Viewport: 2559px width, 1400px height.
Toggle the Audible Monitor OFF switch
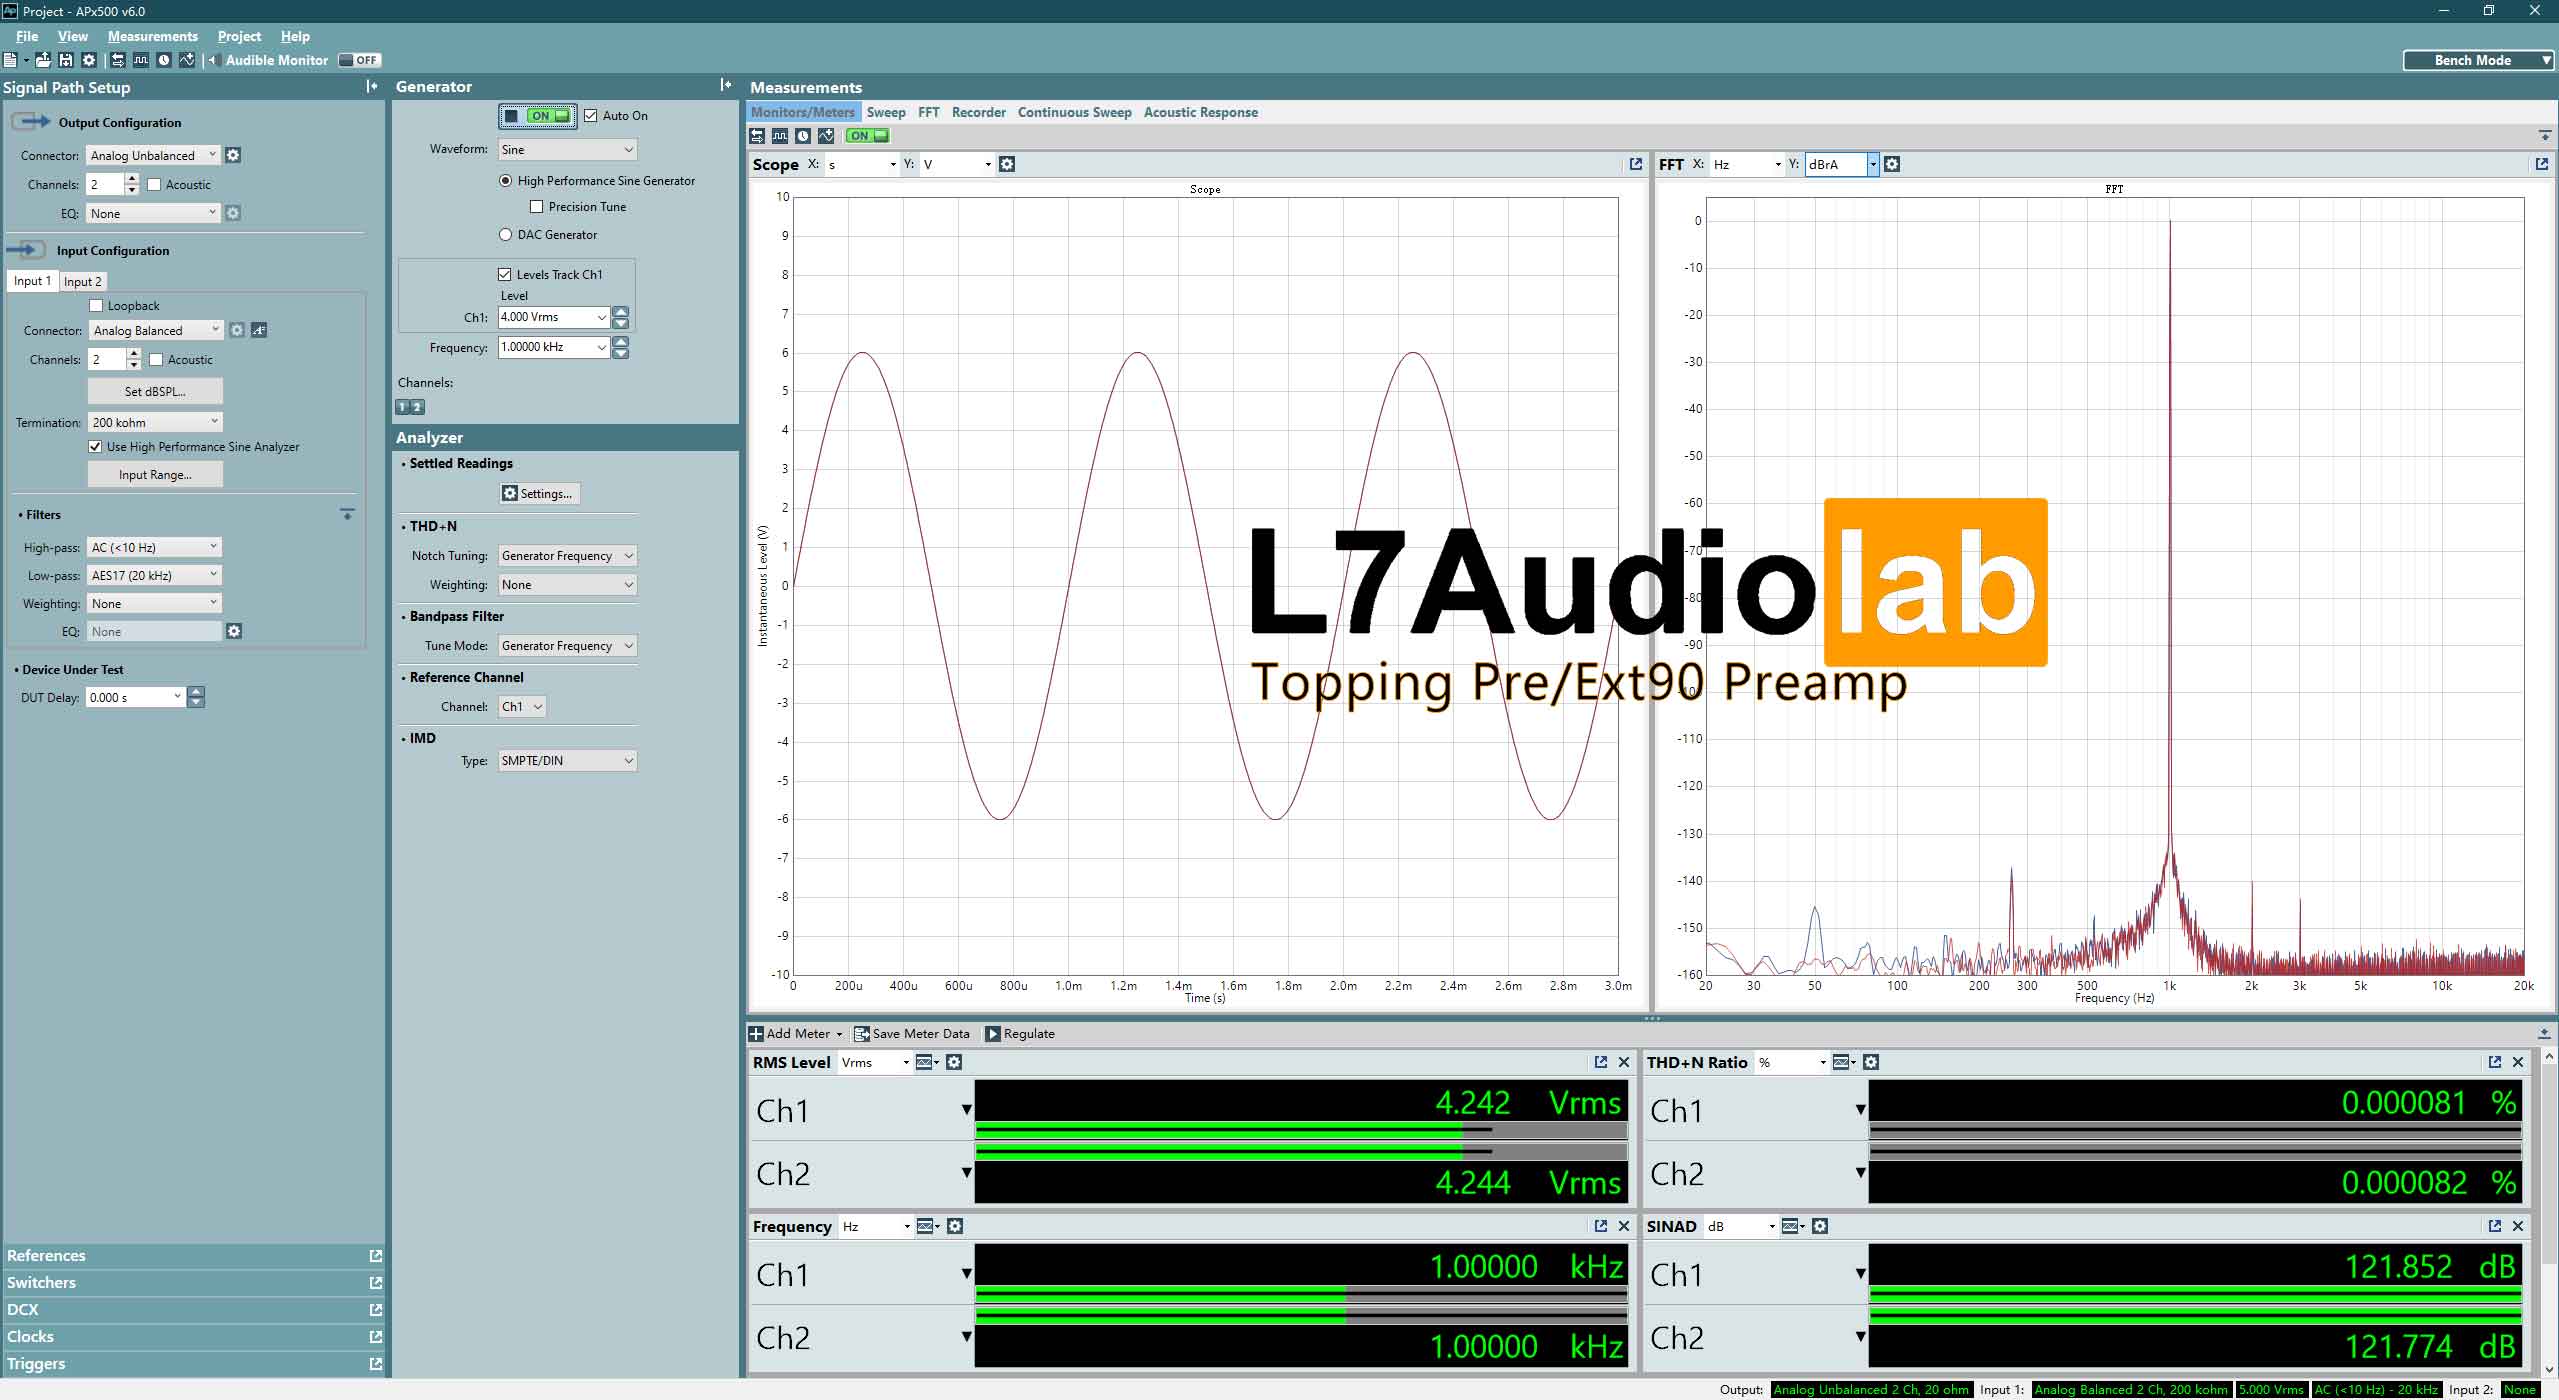(x=359, y=60)
